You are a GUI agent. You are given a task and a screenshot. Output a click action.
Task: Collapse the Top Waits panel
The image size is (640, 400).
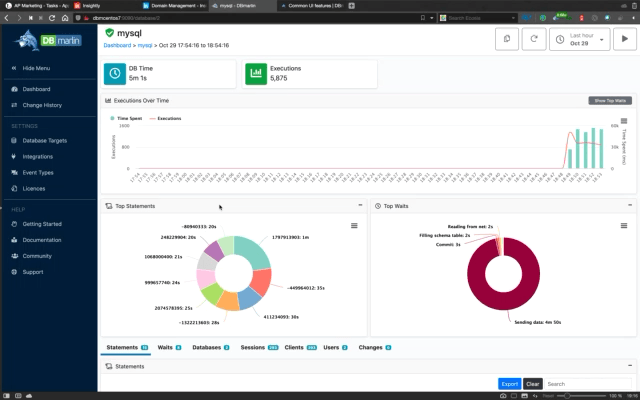pos(629,205)
